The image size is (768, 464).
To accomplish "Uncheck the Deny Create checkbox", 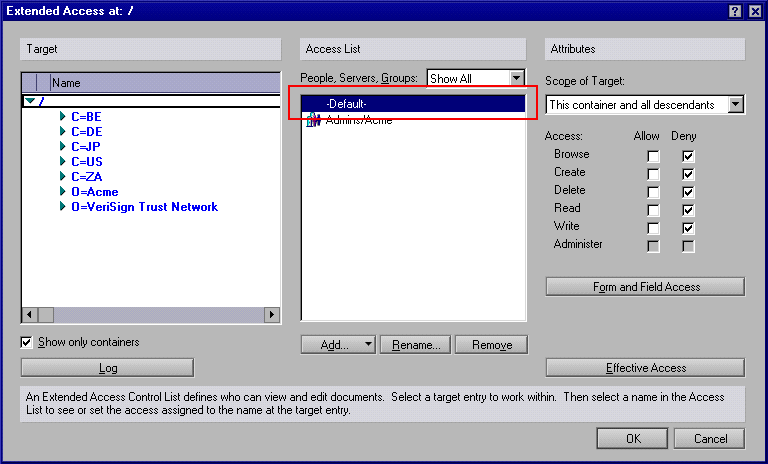I will point(688,174).
